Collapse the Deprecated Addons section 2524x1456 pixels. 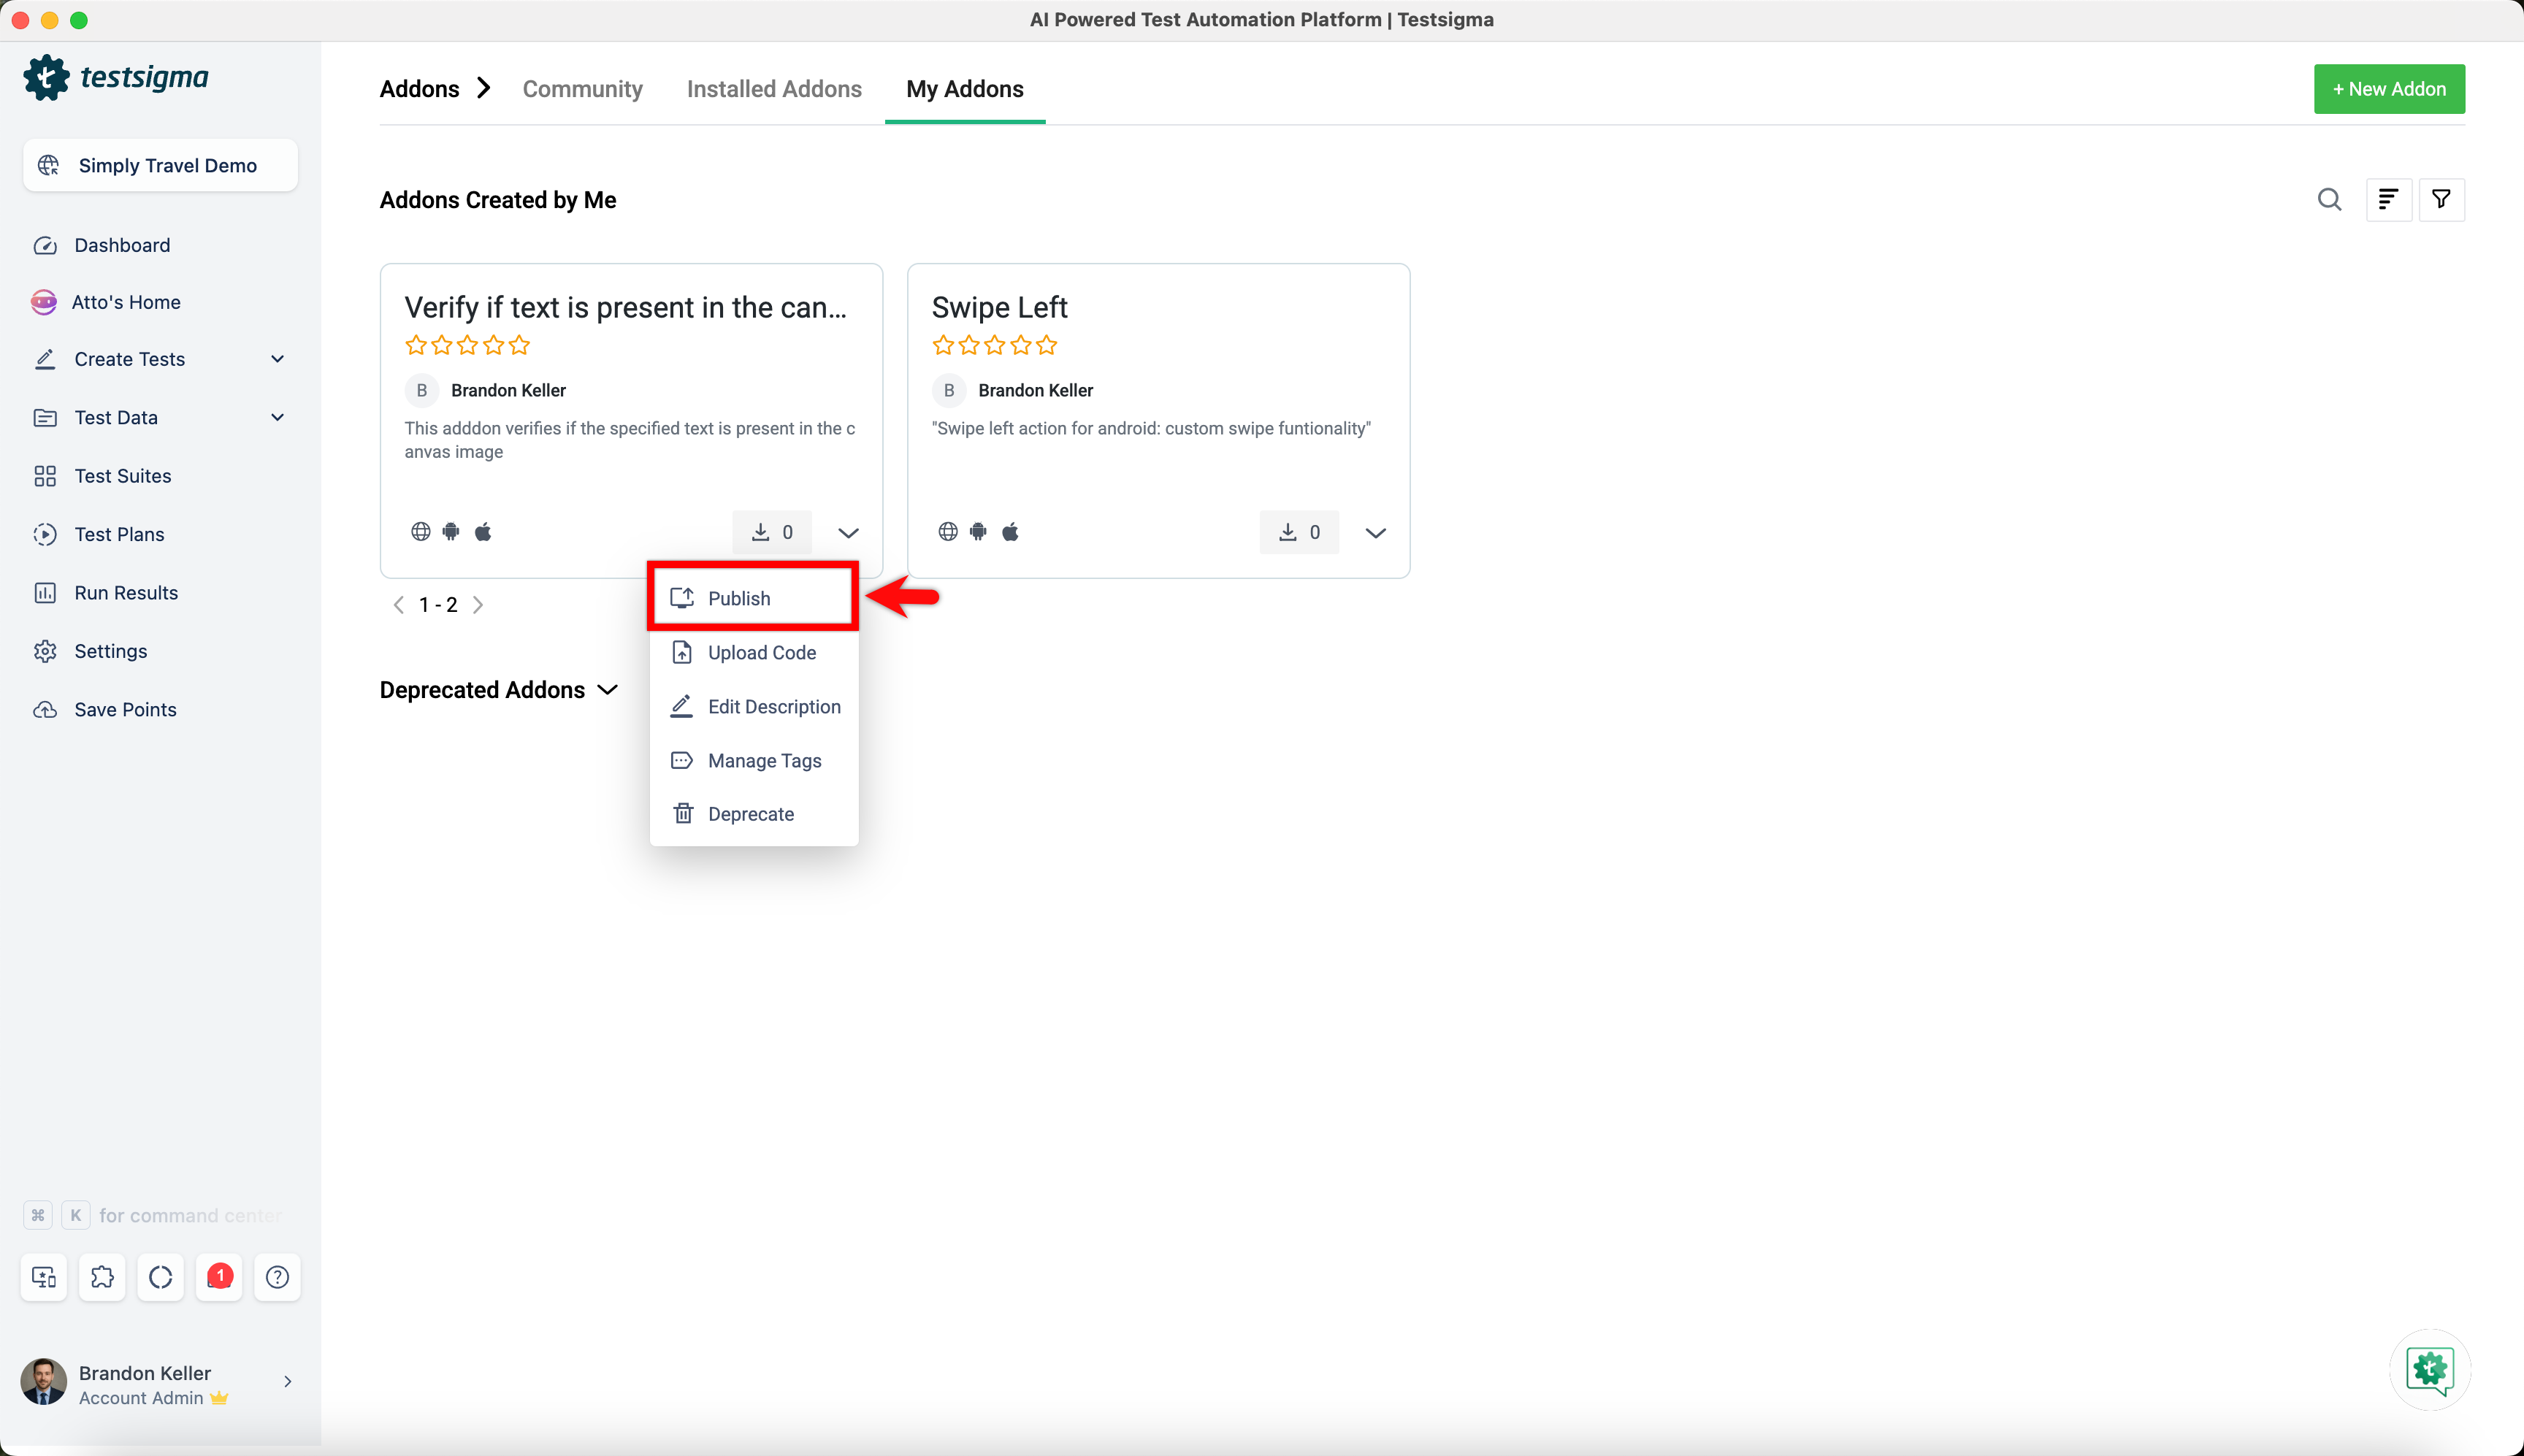pos(607,689)
